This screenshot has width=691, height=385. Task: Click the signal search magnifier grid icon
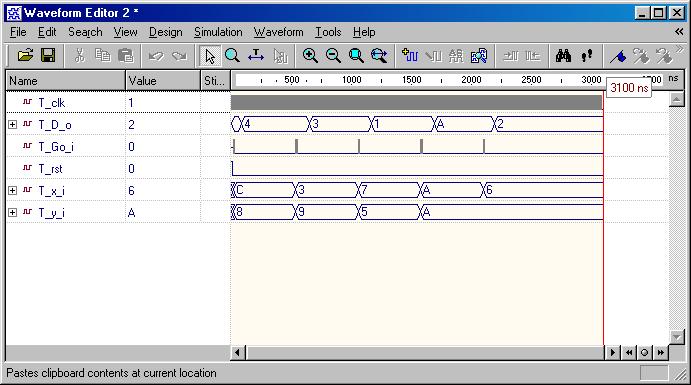point(479,56)
